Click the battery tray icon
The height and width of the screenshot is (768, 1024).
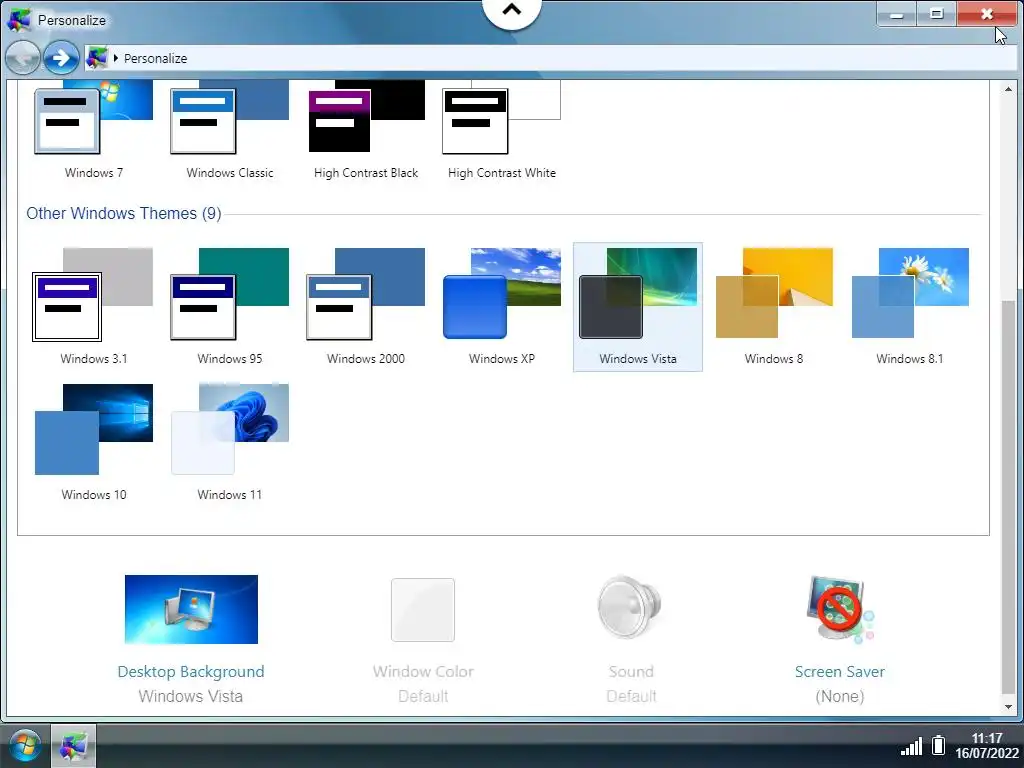tap(938, 745)
